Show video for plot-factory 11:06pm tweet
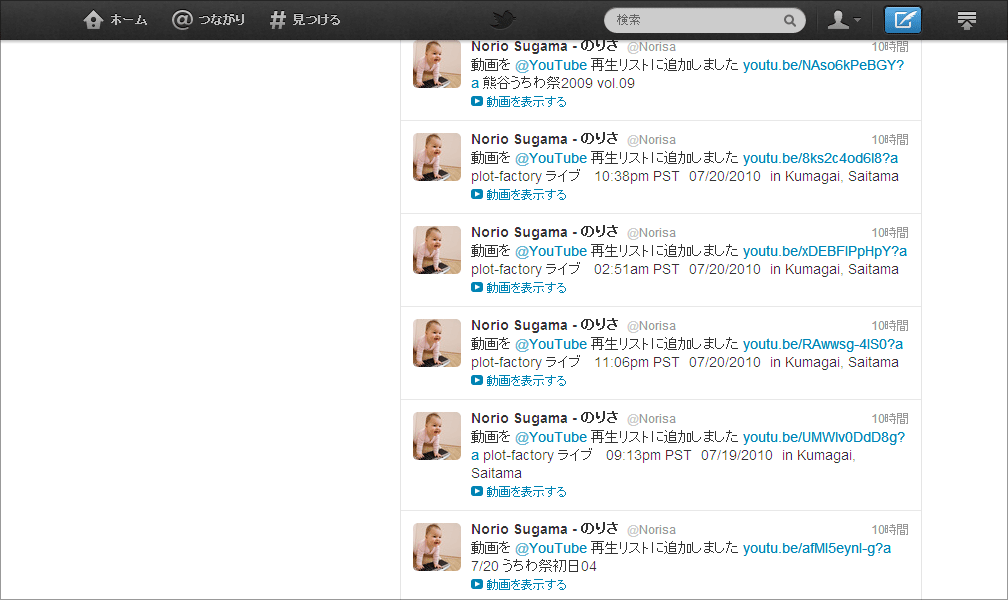Screen dimensions: 1008x600 (519, 381)
